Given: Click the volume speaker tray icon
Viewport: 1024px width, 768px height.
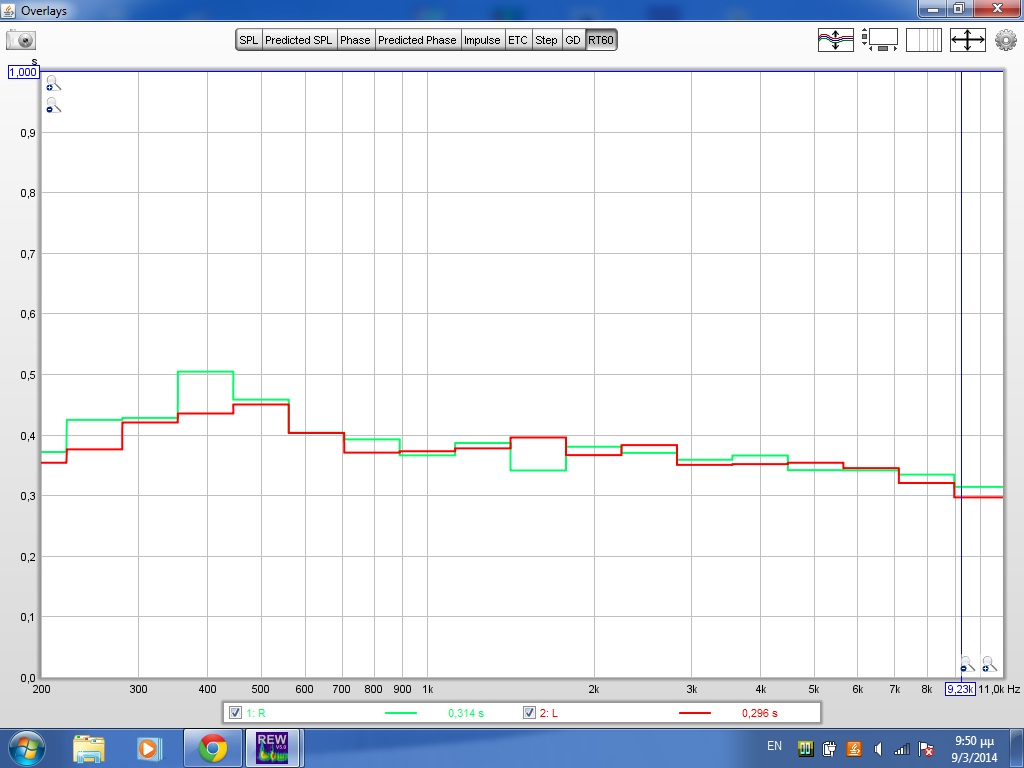Looking at the screenshot, I should point(877,748).
